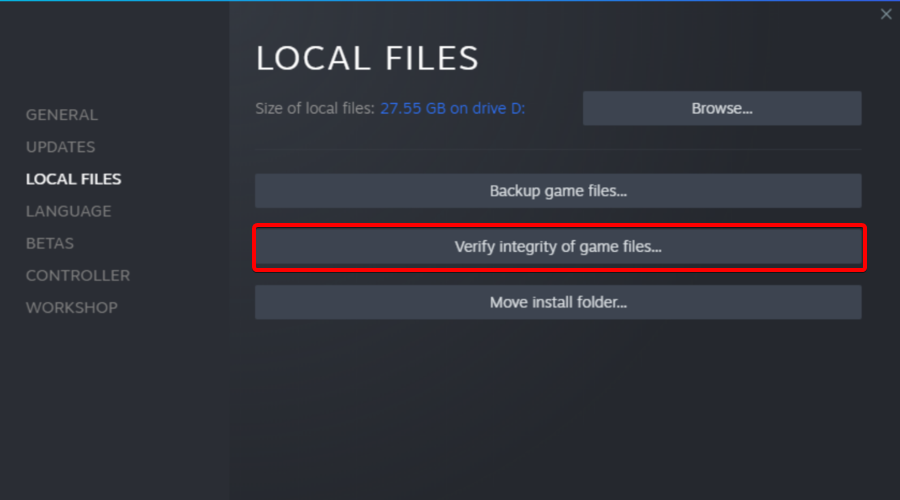The width and height of the screenshot is (900, 500).
Task: Open the Betas section
Action: [x=50, y=243]
